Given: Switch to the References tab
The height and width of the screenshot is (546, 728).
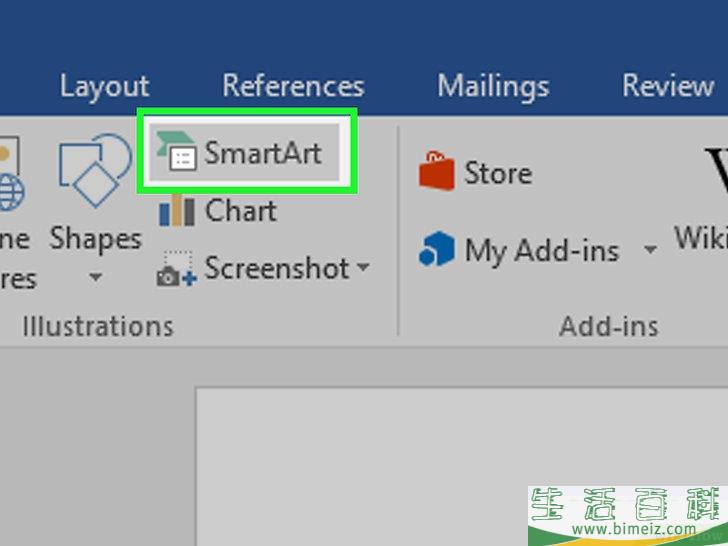Looking at the screenshot, I should pos(293,86).
